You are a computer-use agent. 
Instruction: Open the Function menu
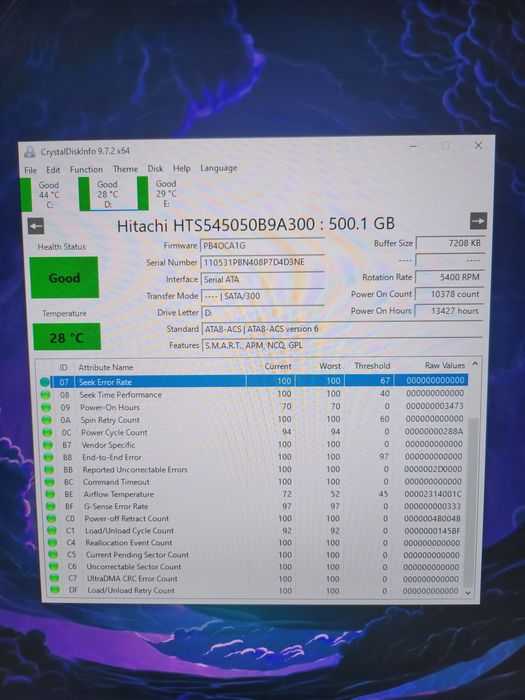coord(86,169)
